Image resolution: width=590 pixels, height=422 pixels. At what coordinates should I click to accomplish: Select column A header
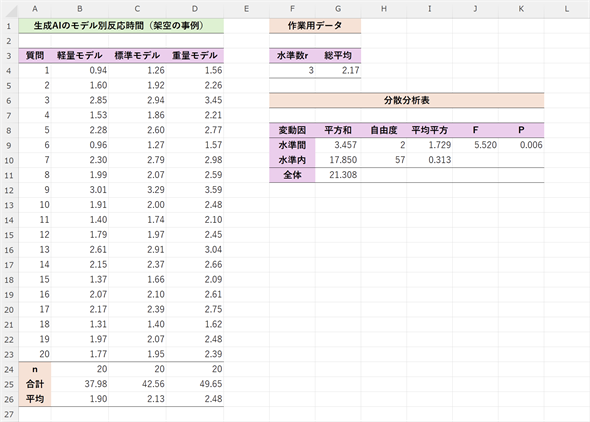pyautogui.click(x=35, y=8)
